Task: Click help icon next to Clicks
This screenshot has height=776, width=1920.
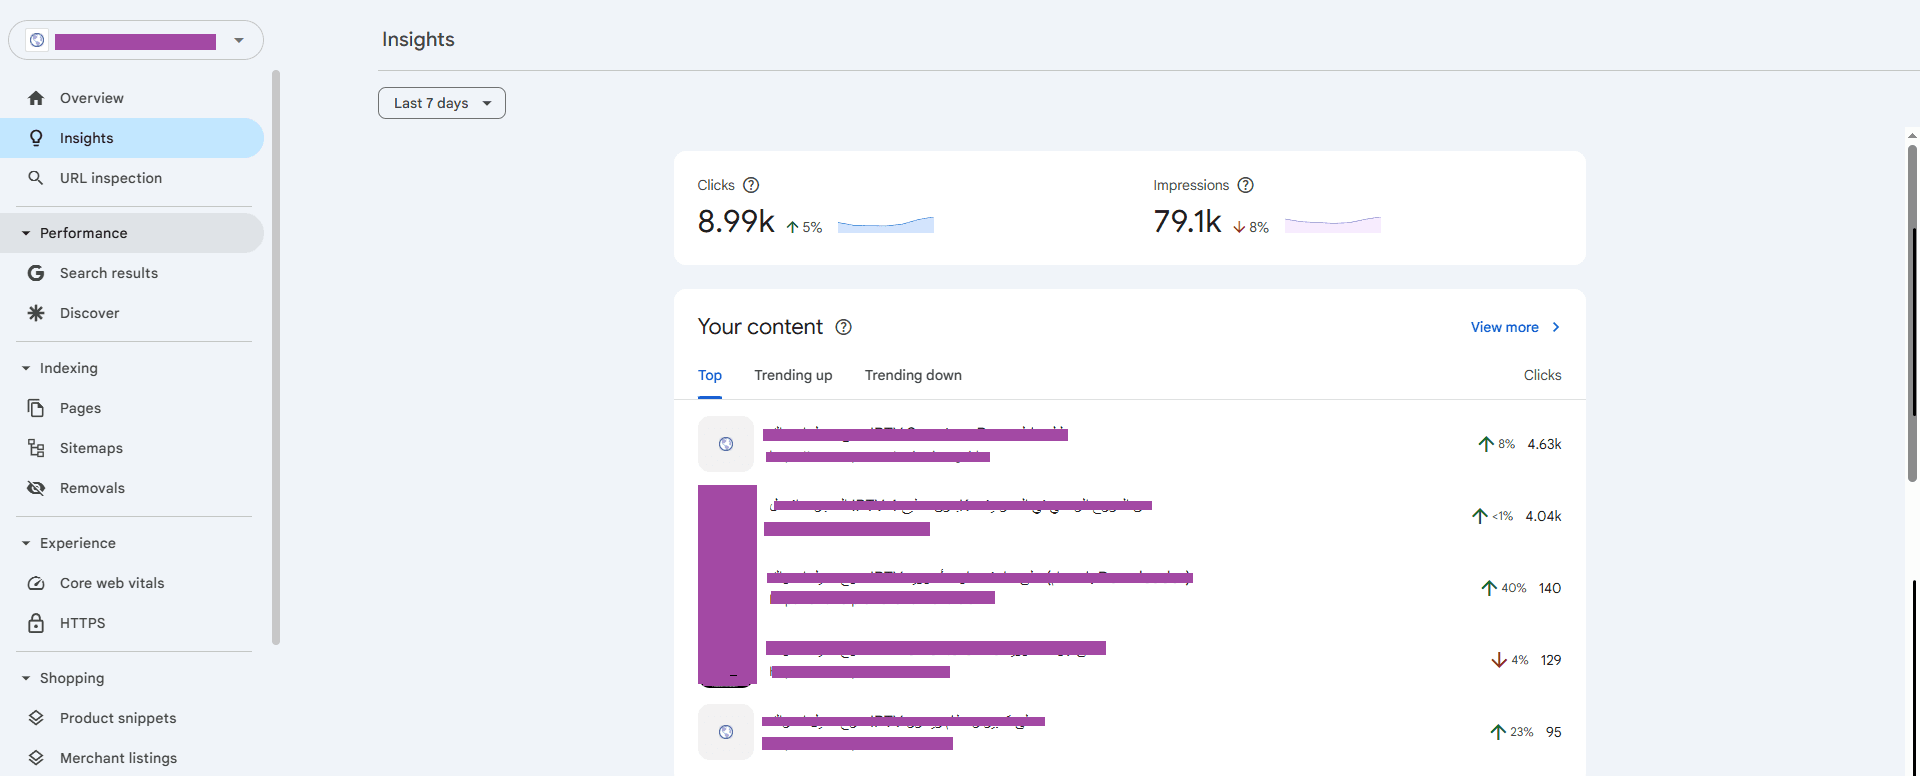Action: (751, 185)
